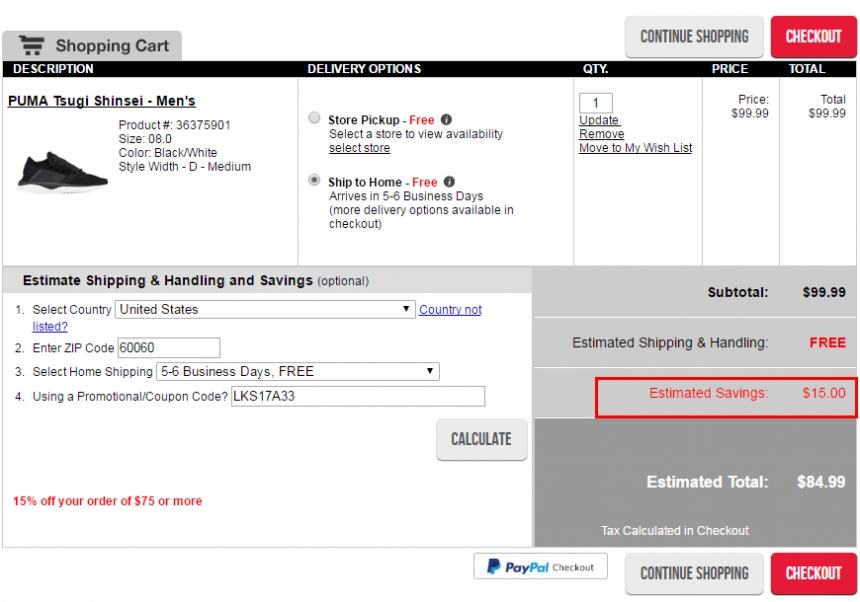Click the item Price: $99.99 cell
860x602 pixels.
(750, 106)
